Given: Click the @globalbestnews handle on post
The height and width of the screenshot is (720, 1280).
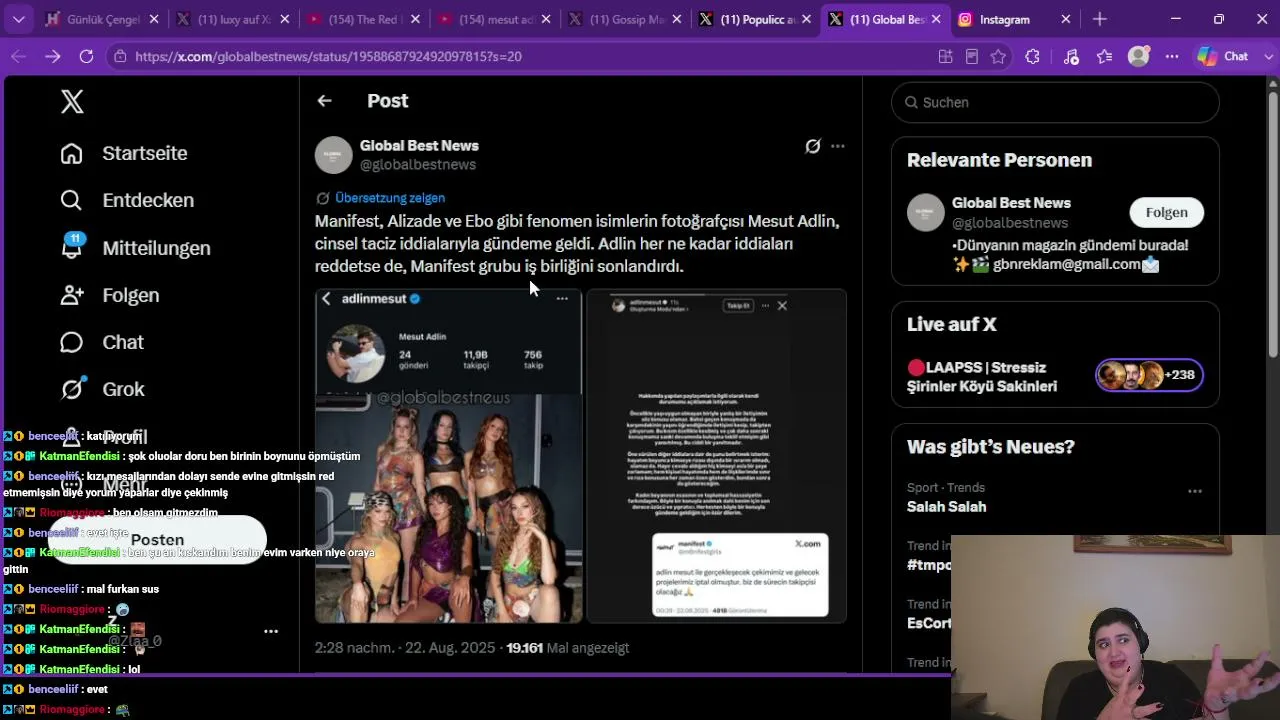Looking at the screenshot, I should 417,165.
